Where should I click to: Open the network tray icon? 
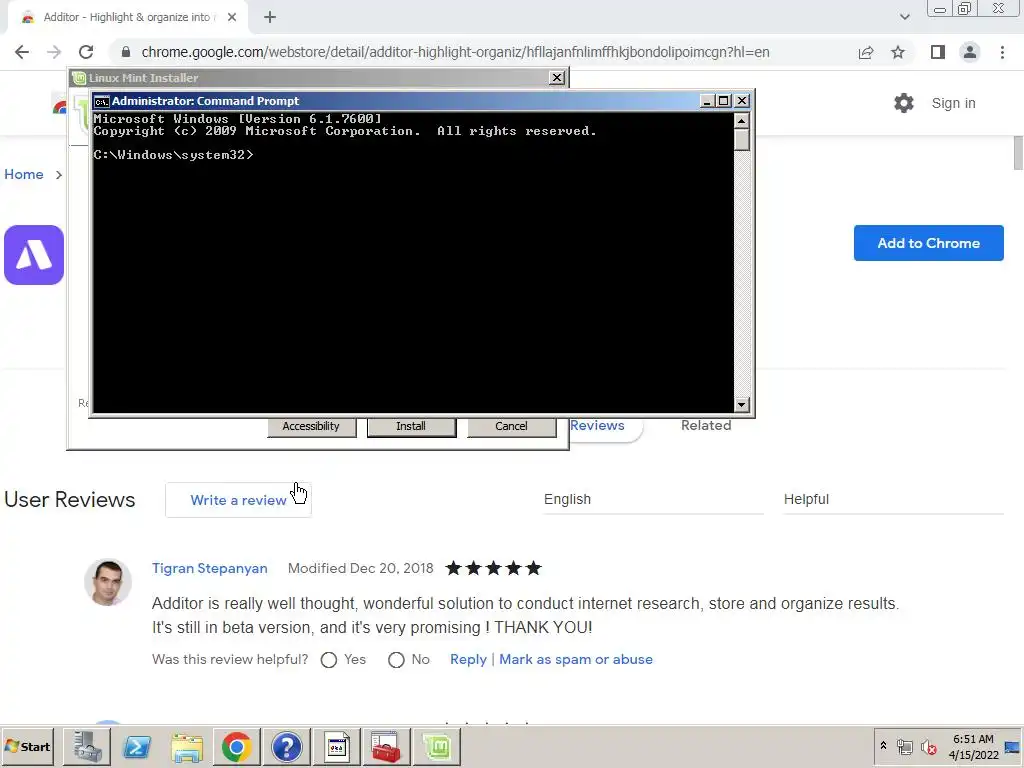(x=904, y=746)
